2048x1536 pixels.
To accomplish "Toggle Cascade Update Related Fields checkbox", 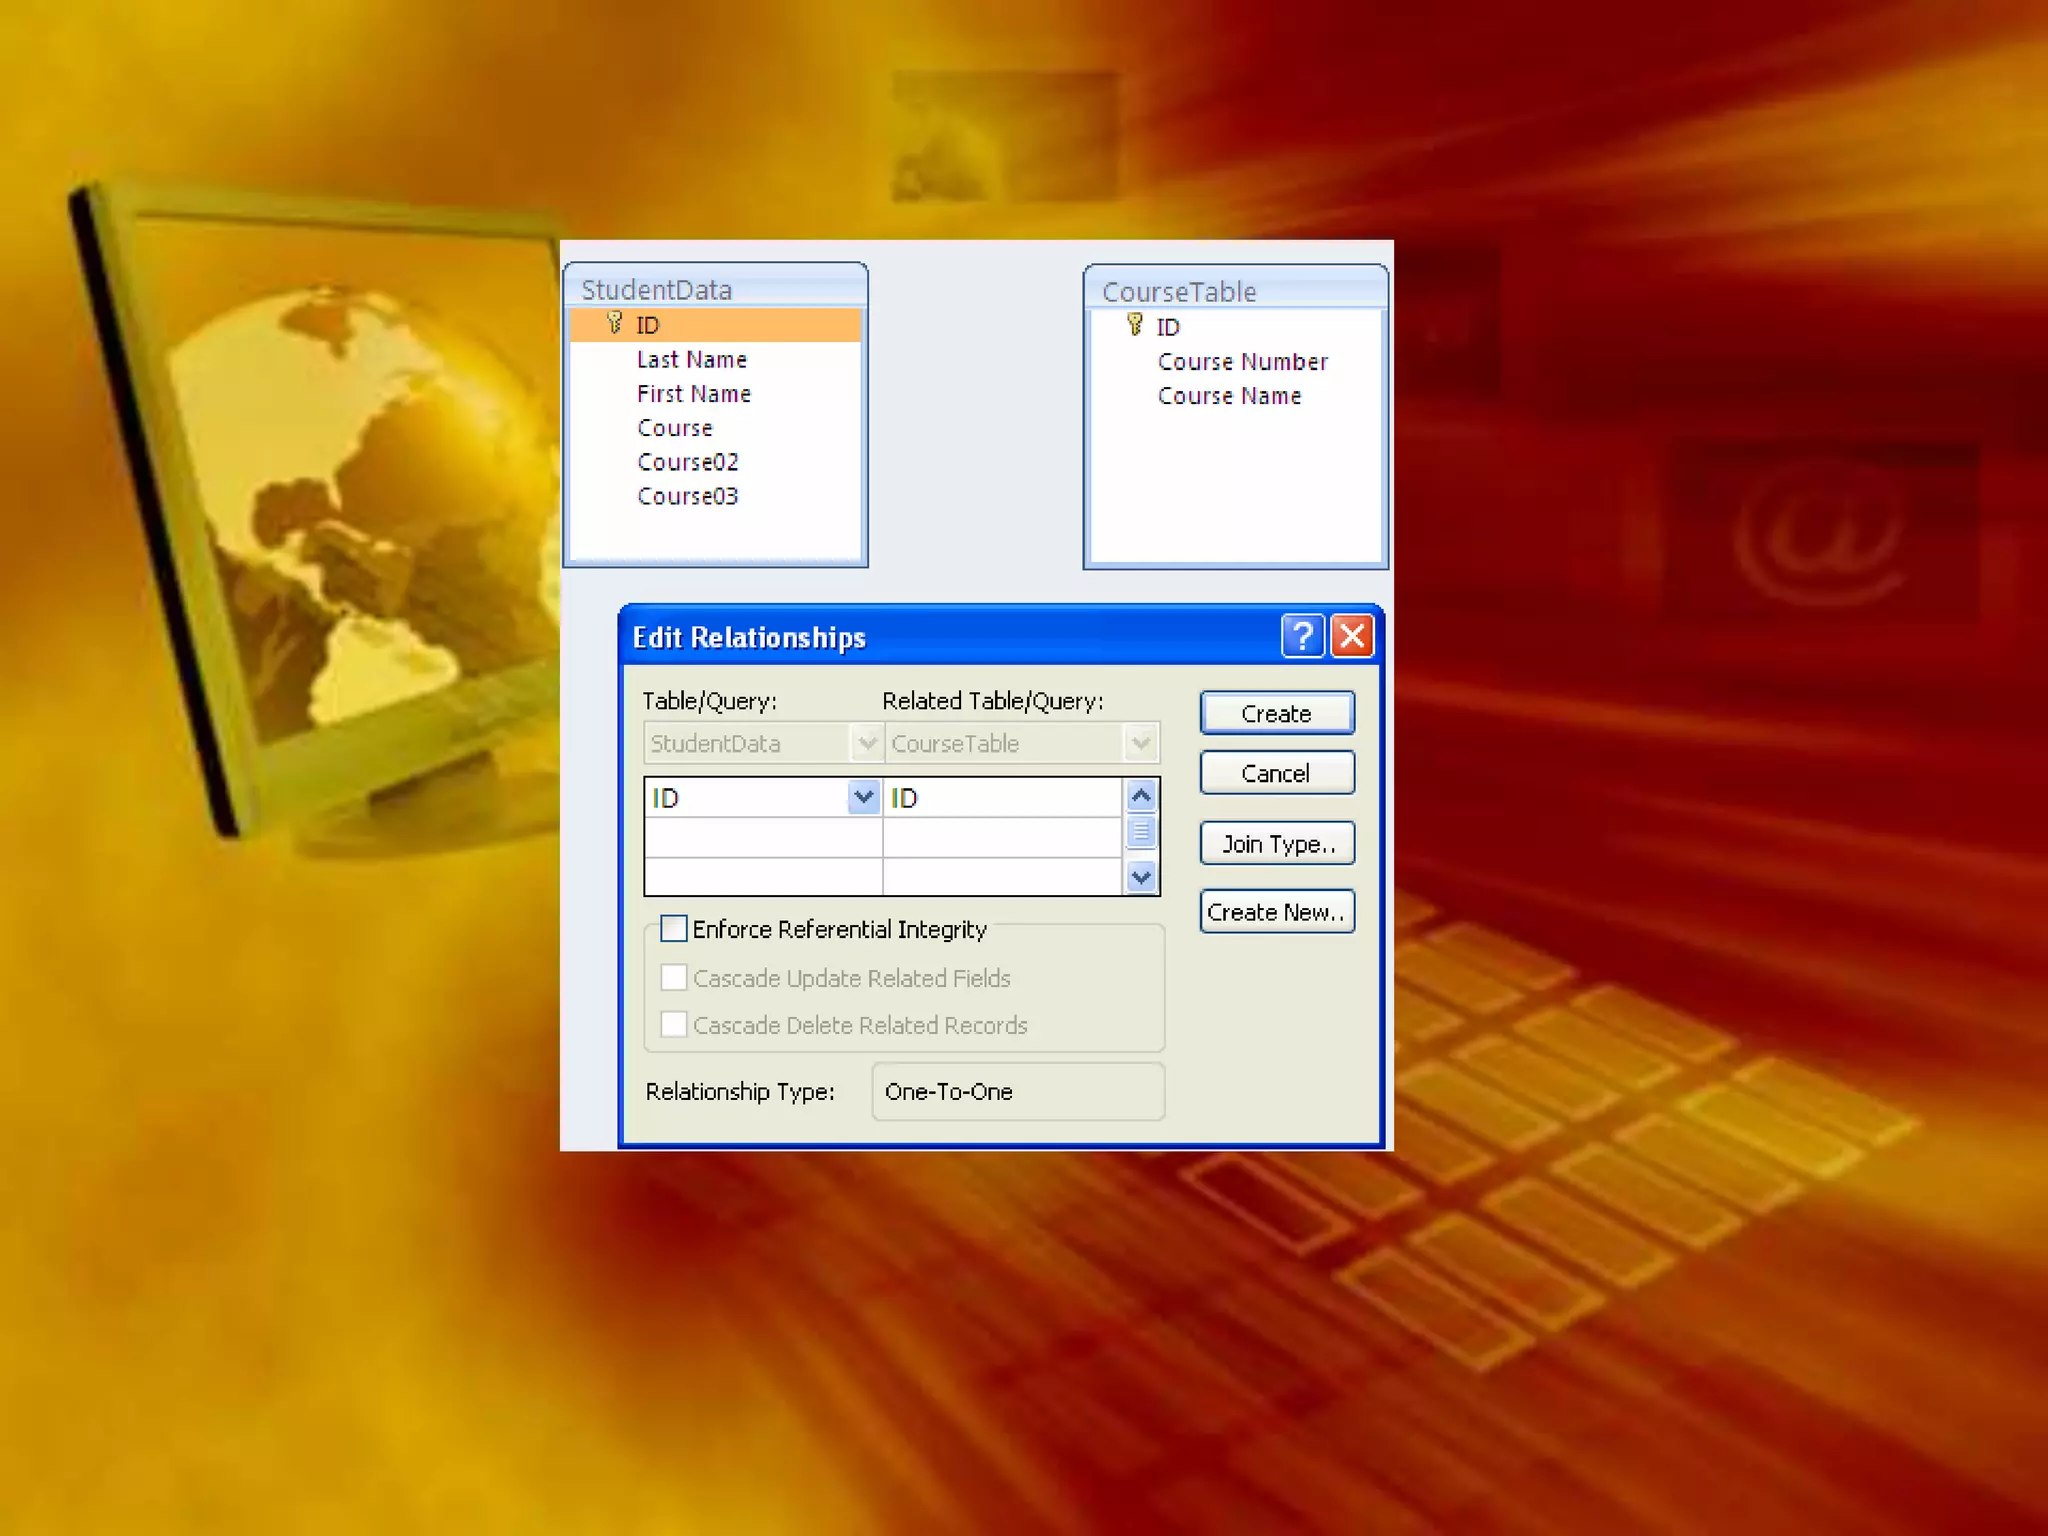I will coord(674,977).
